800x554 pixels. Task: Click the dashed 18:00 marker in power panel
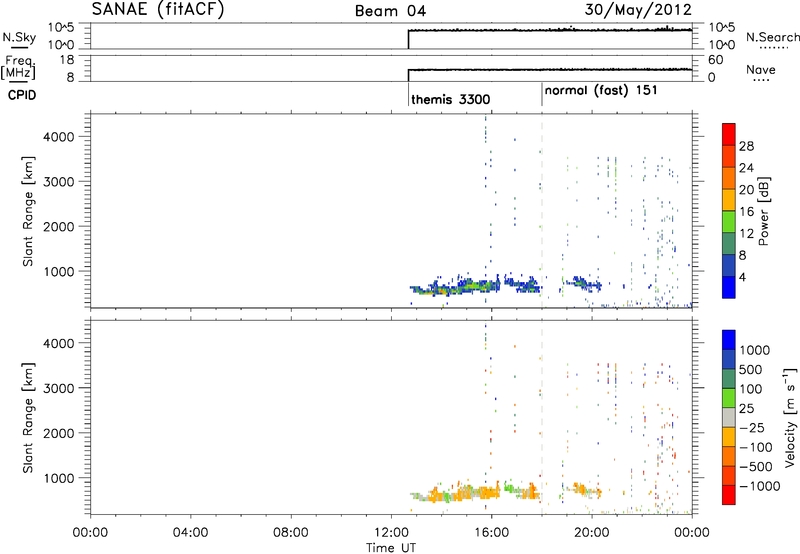coord(542,211)
